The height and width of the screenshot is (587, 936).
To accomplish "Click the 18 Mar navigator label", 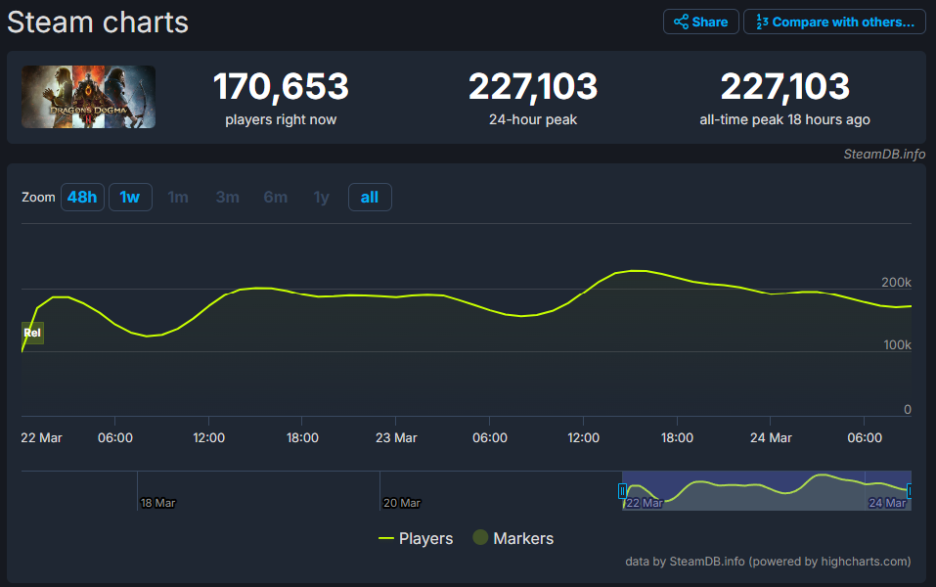I will click(158, 503).
